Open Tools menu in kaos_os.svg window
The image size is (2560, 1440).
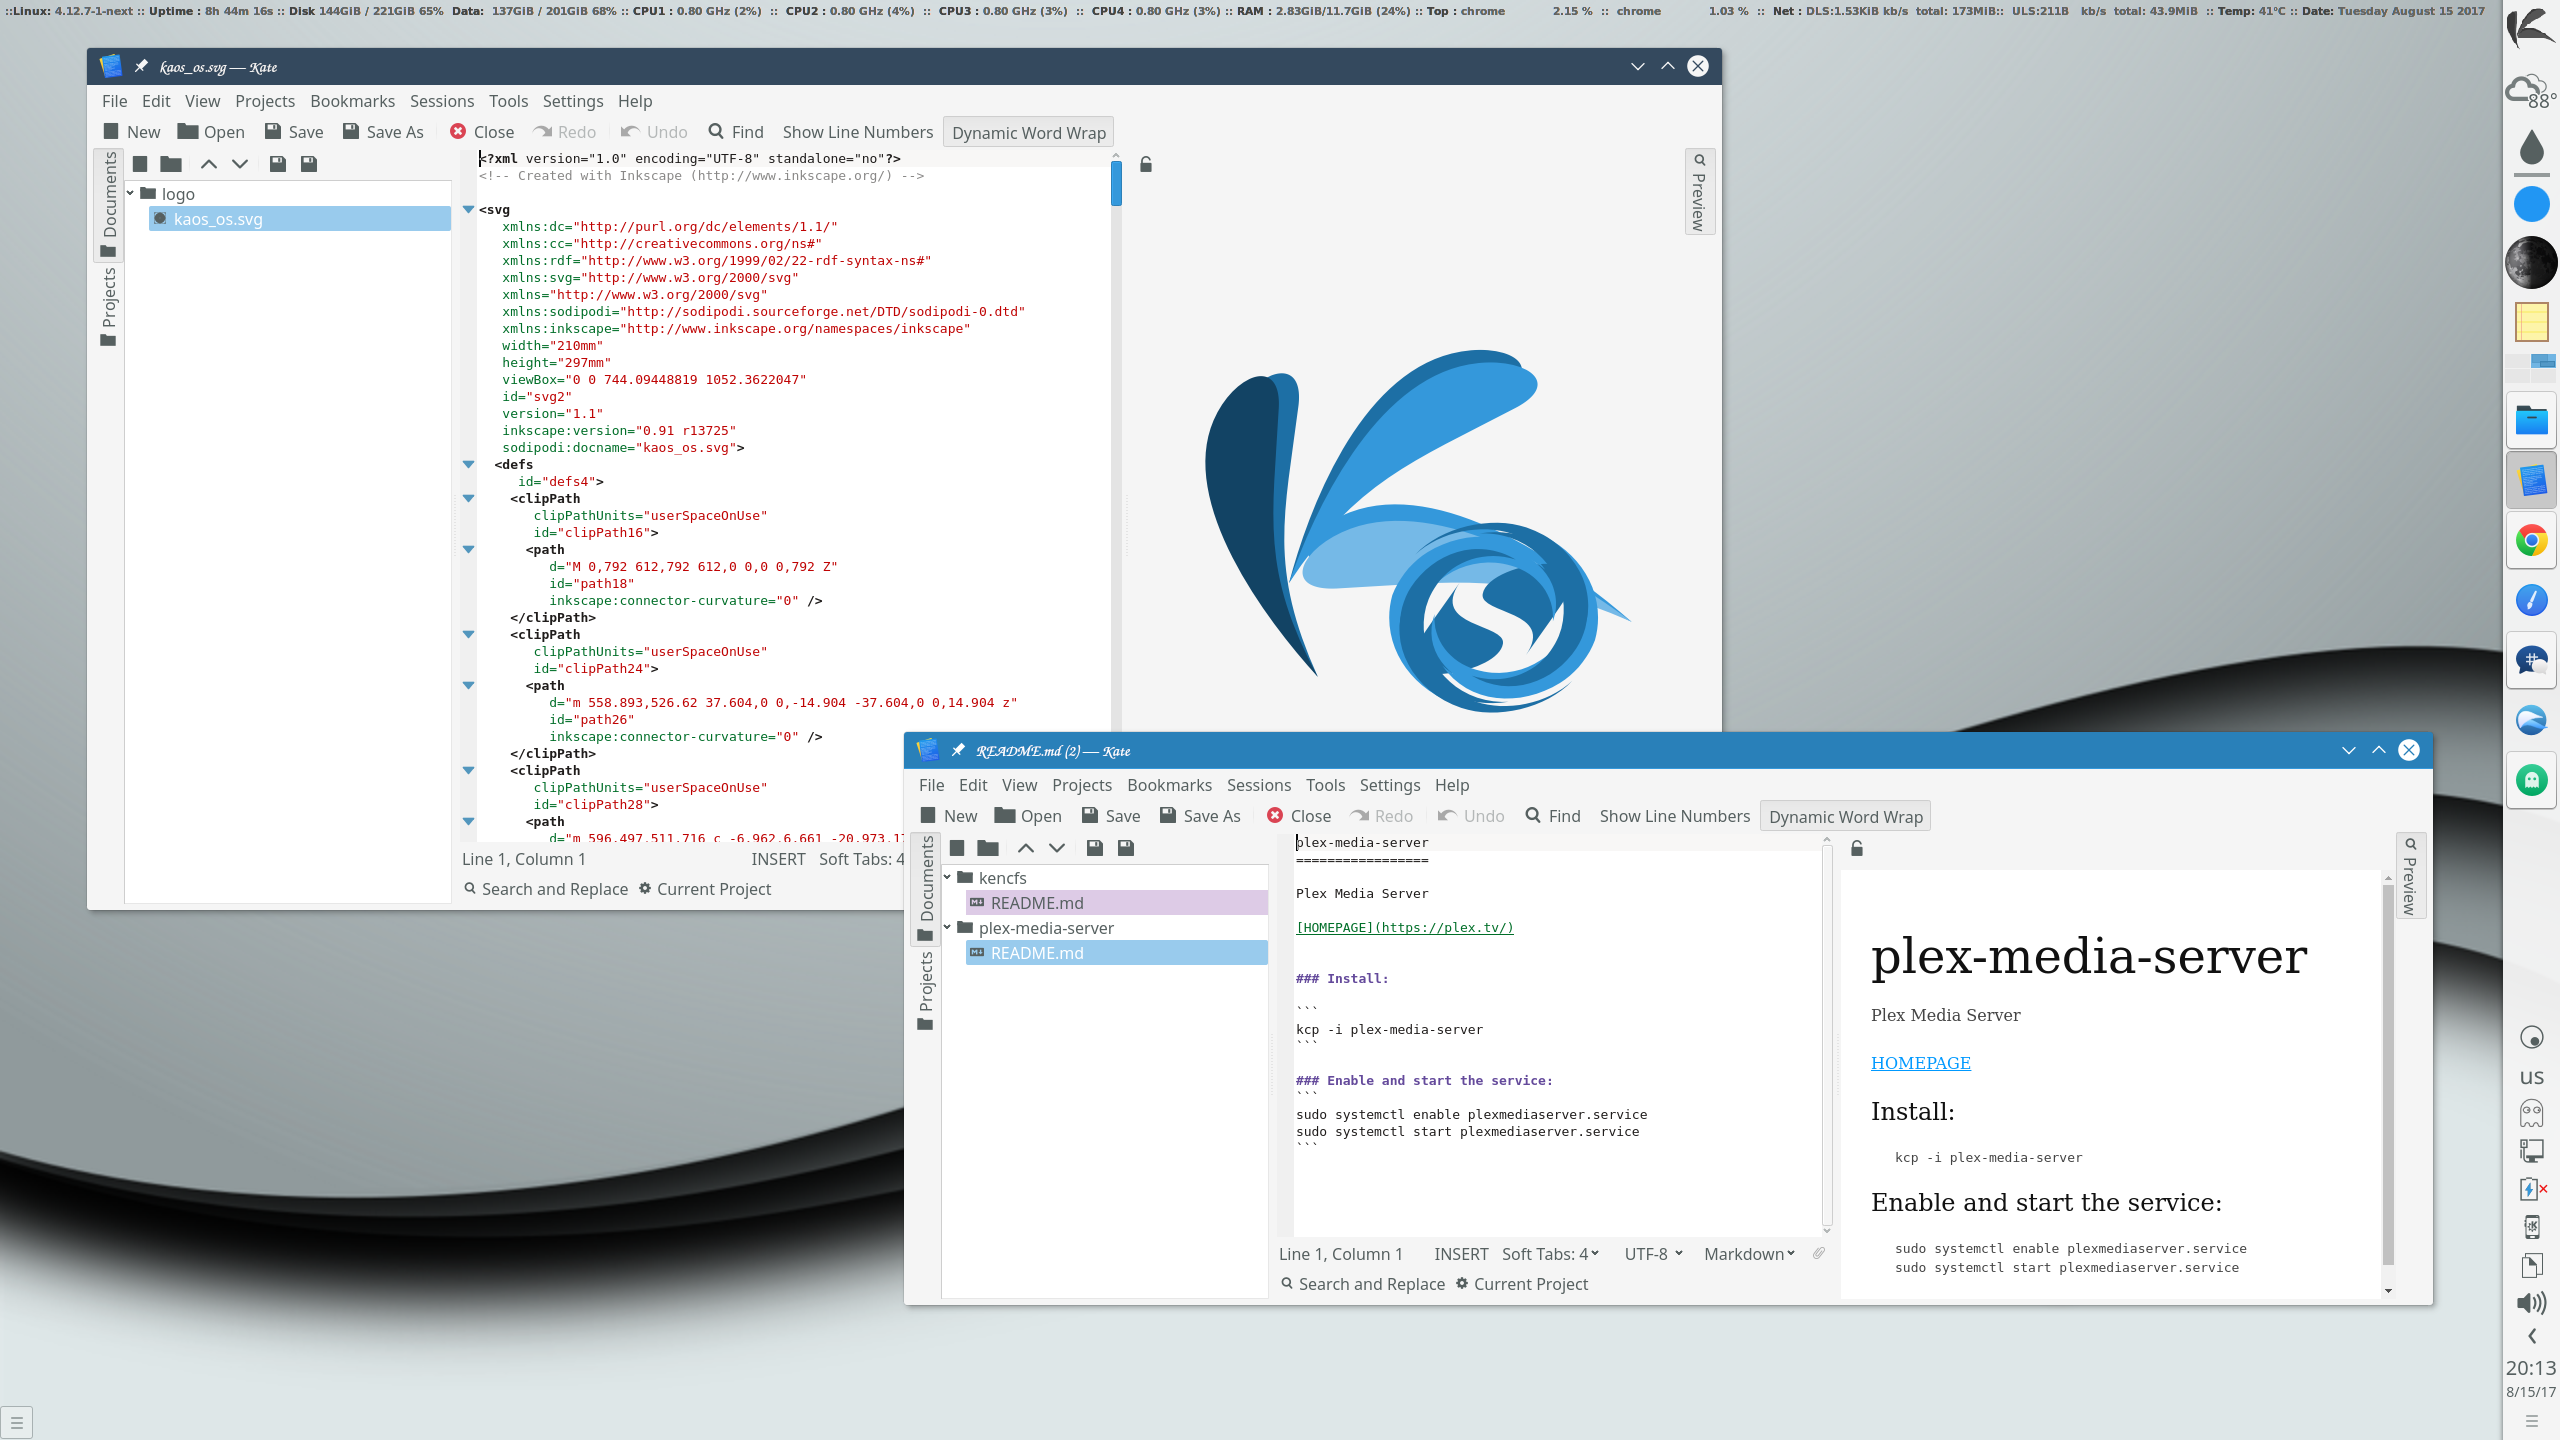(508, 101)
